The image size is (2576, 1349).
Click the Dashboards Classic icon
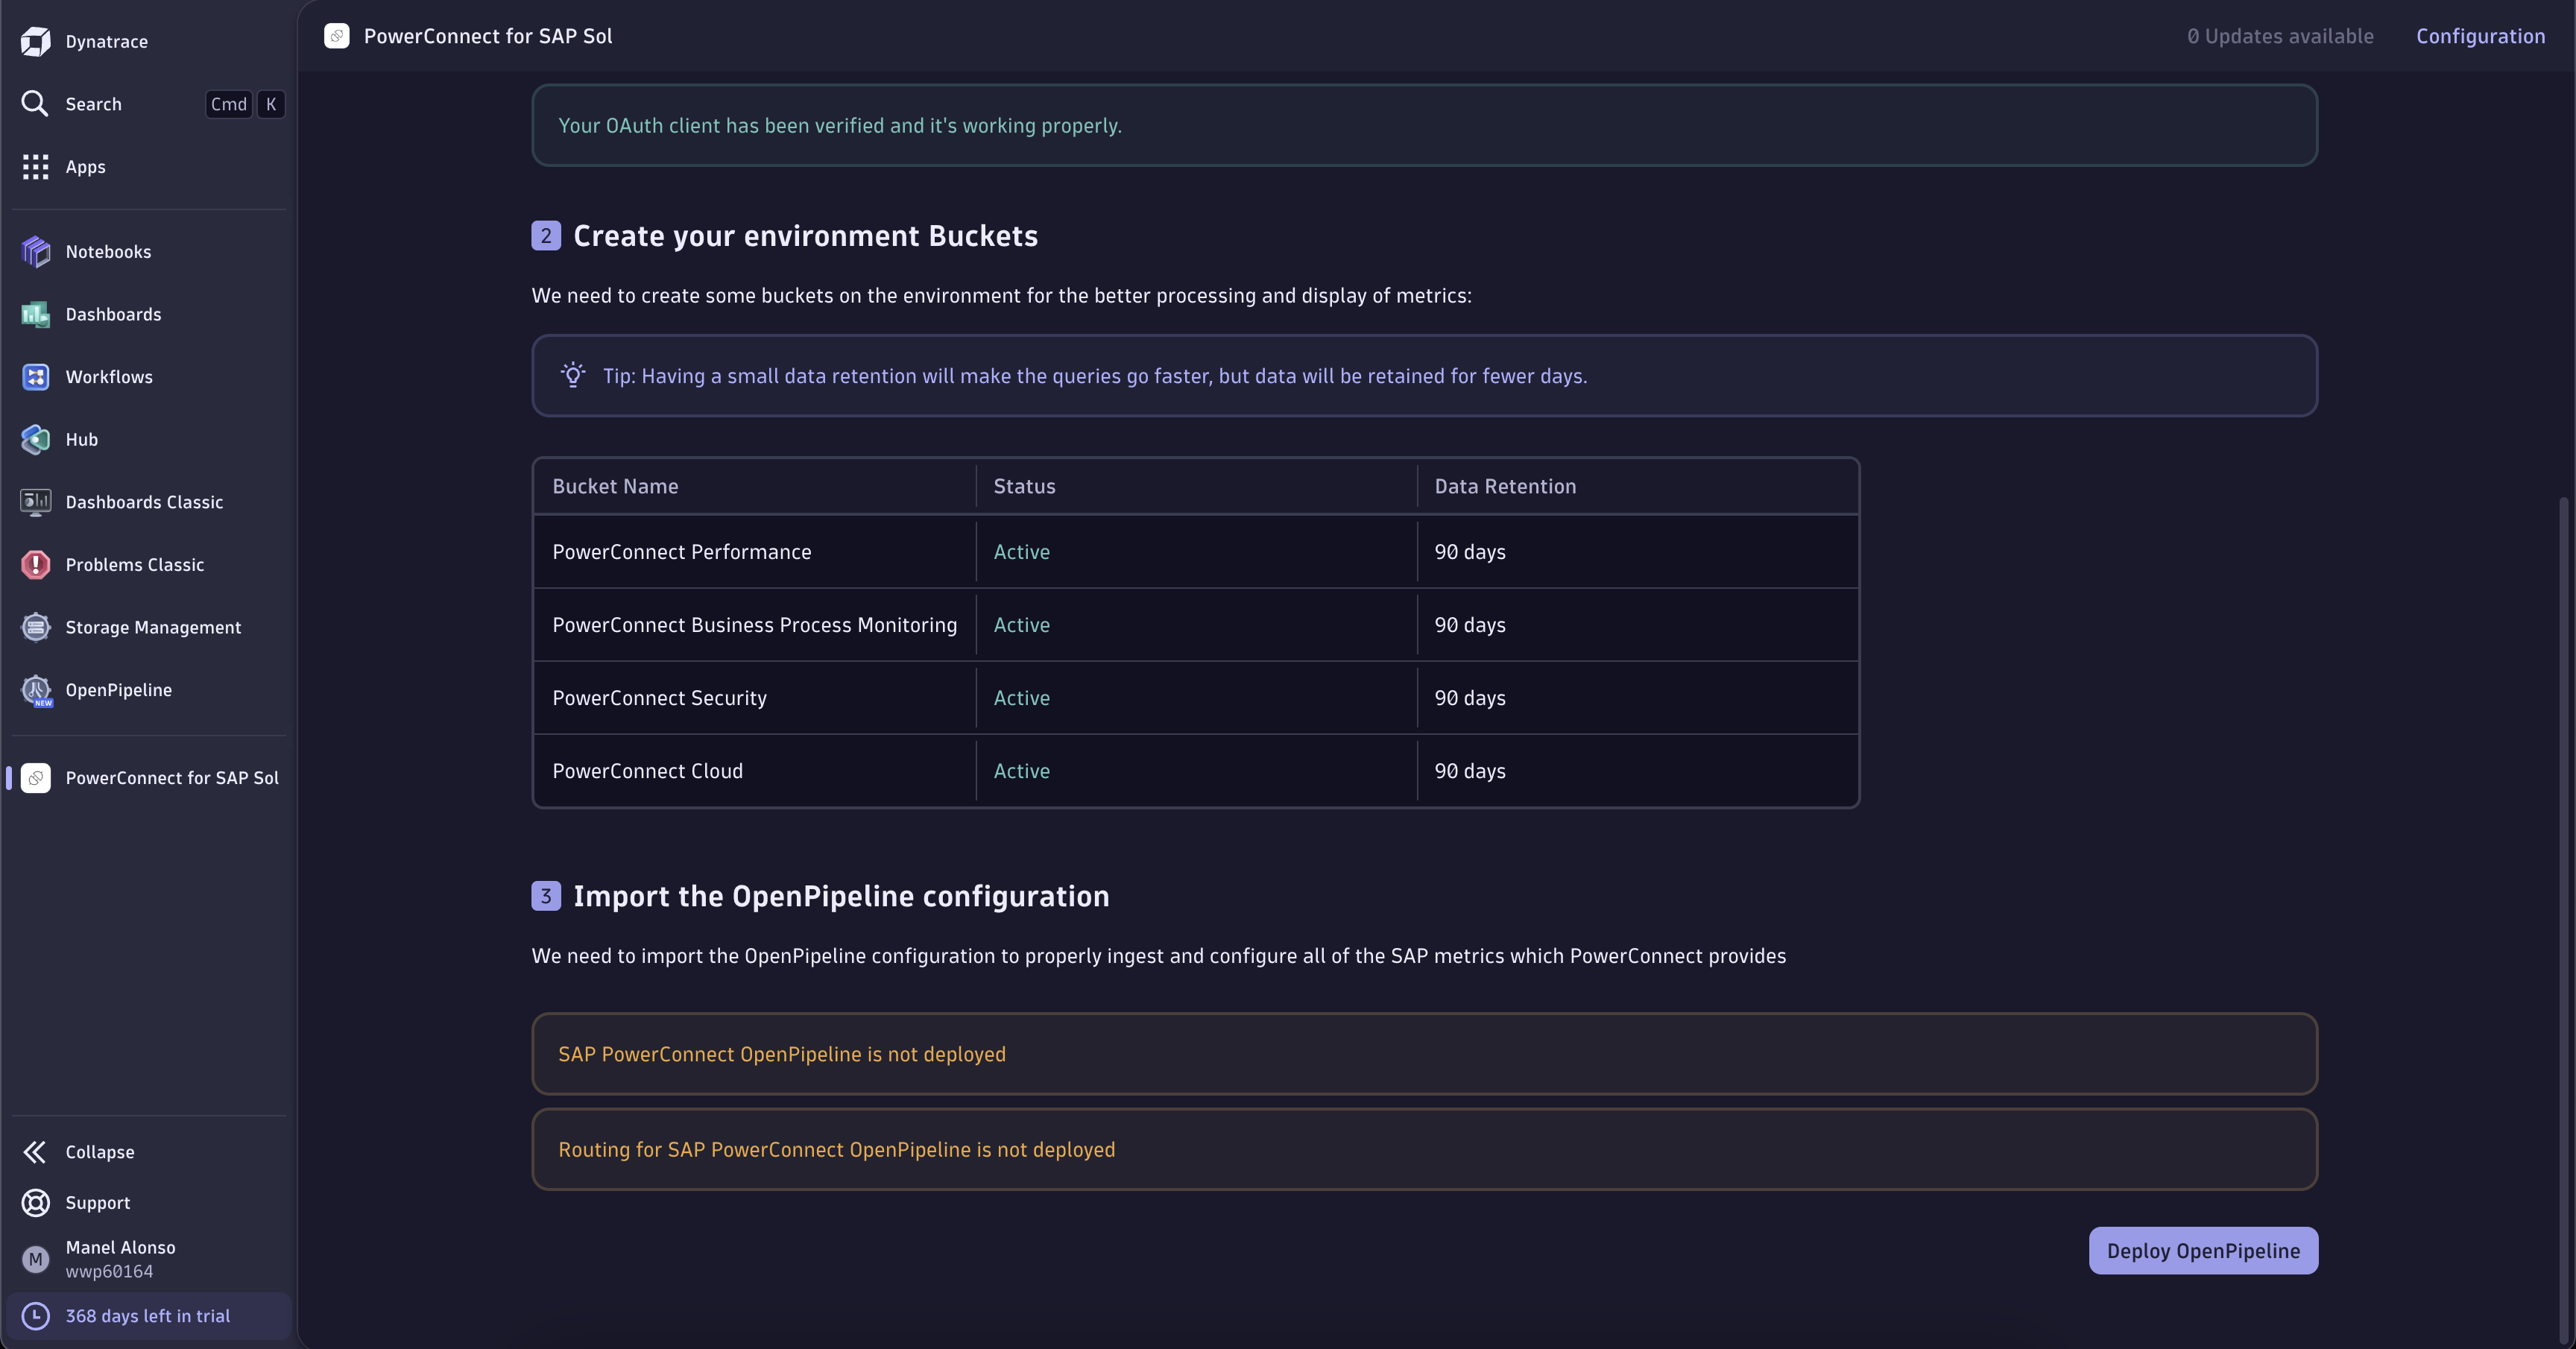click(36, 502)
